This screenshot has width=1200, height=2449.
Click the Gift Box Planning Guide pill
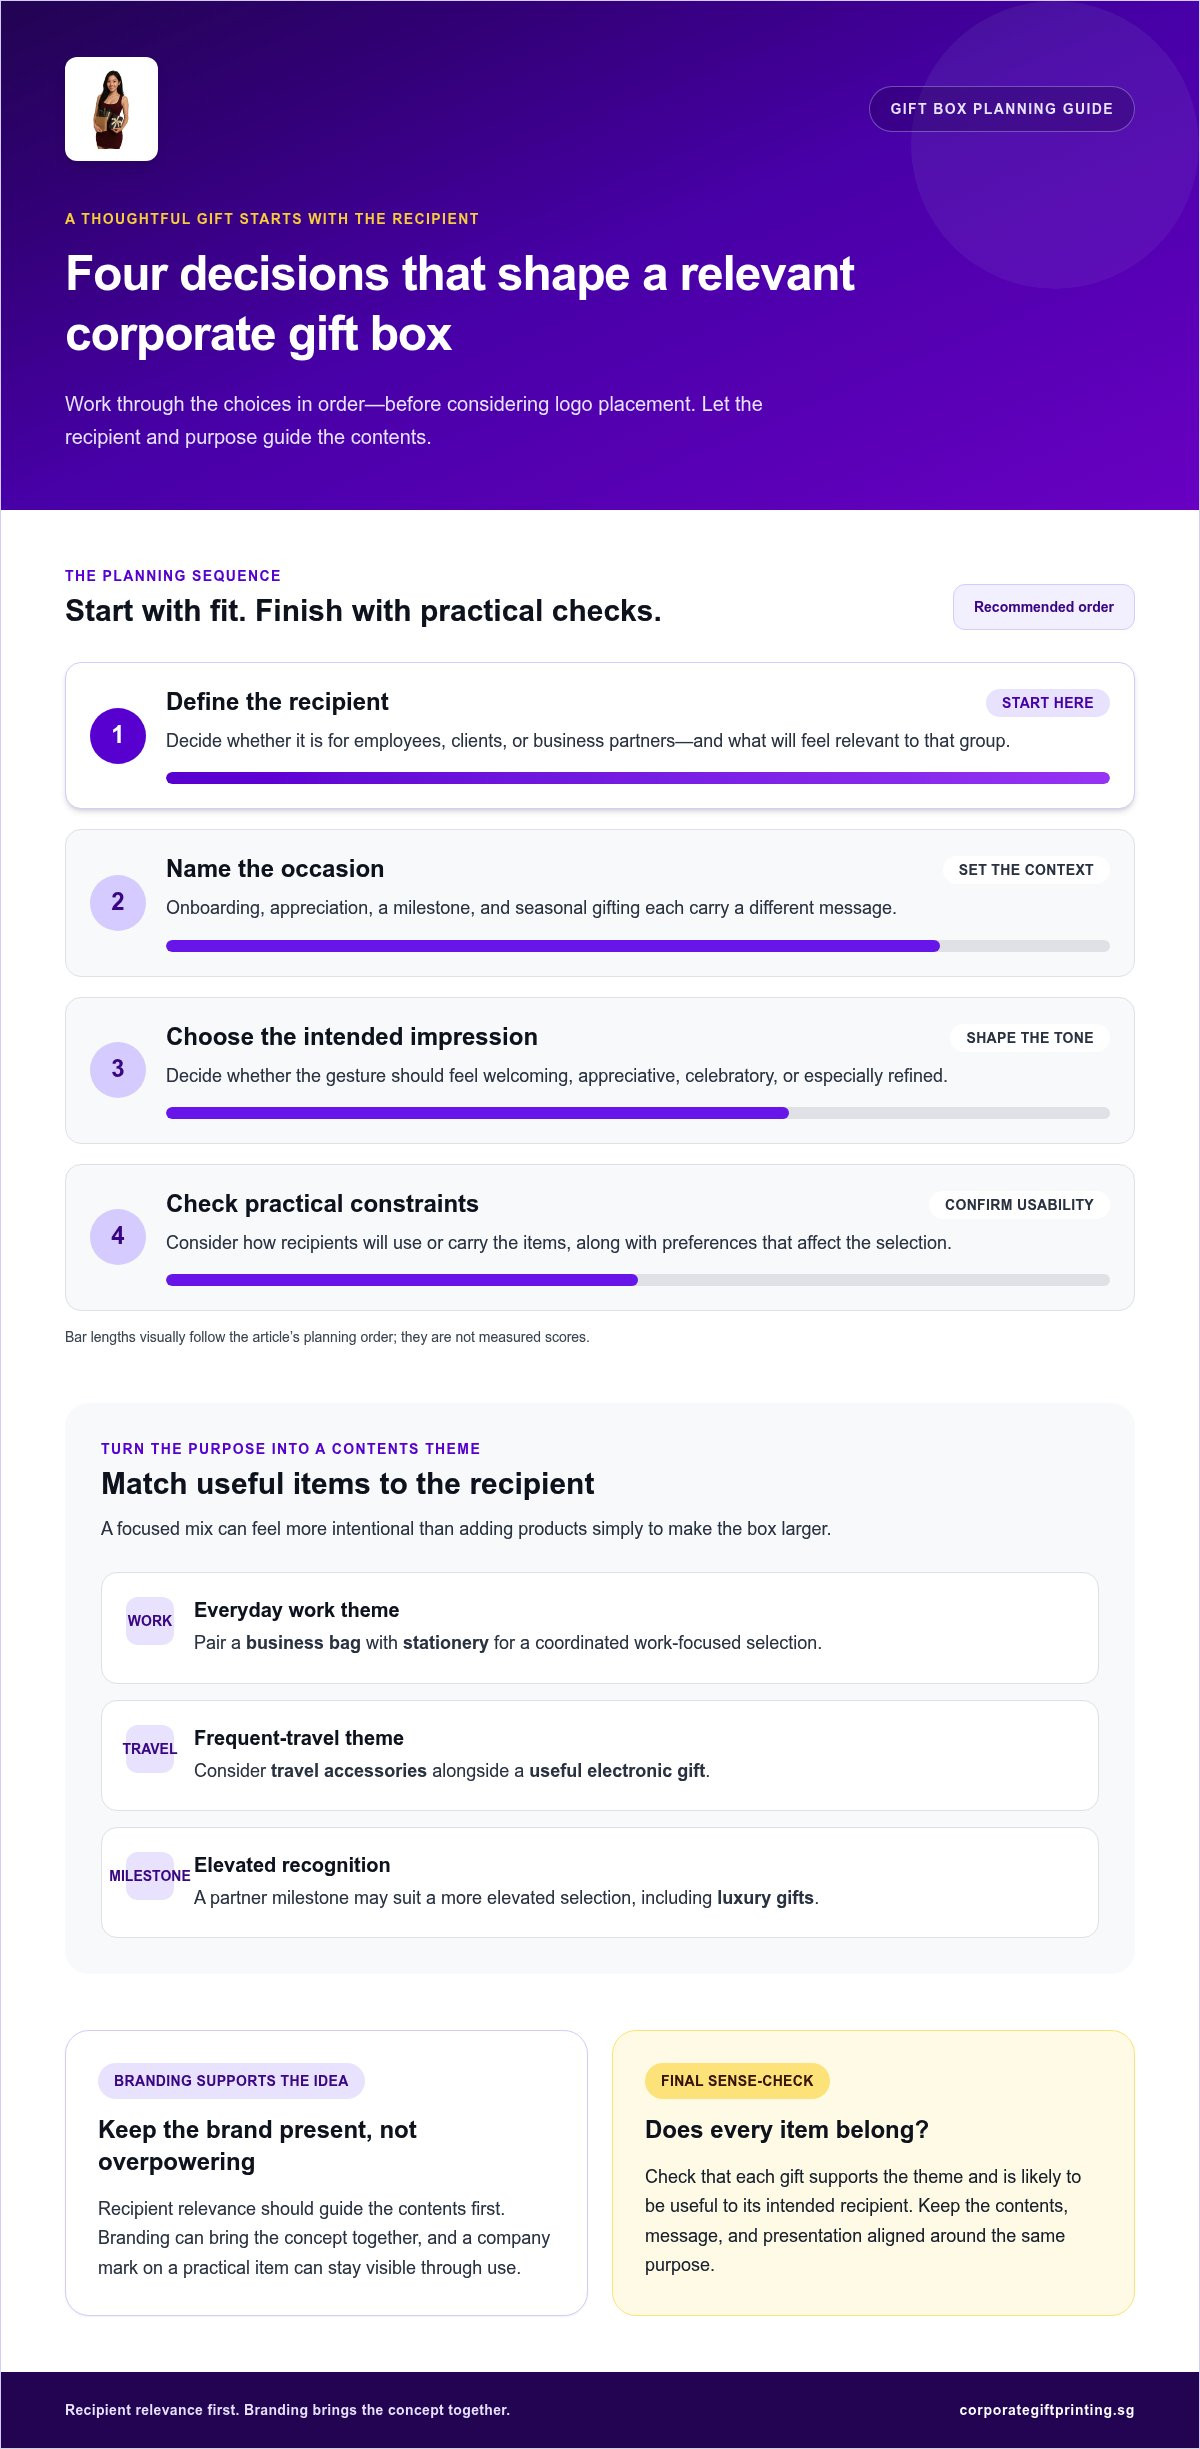coord(1001,109)
